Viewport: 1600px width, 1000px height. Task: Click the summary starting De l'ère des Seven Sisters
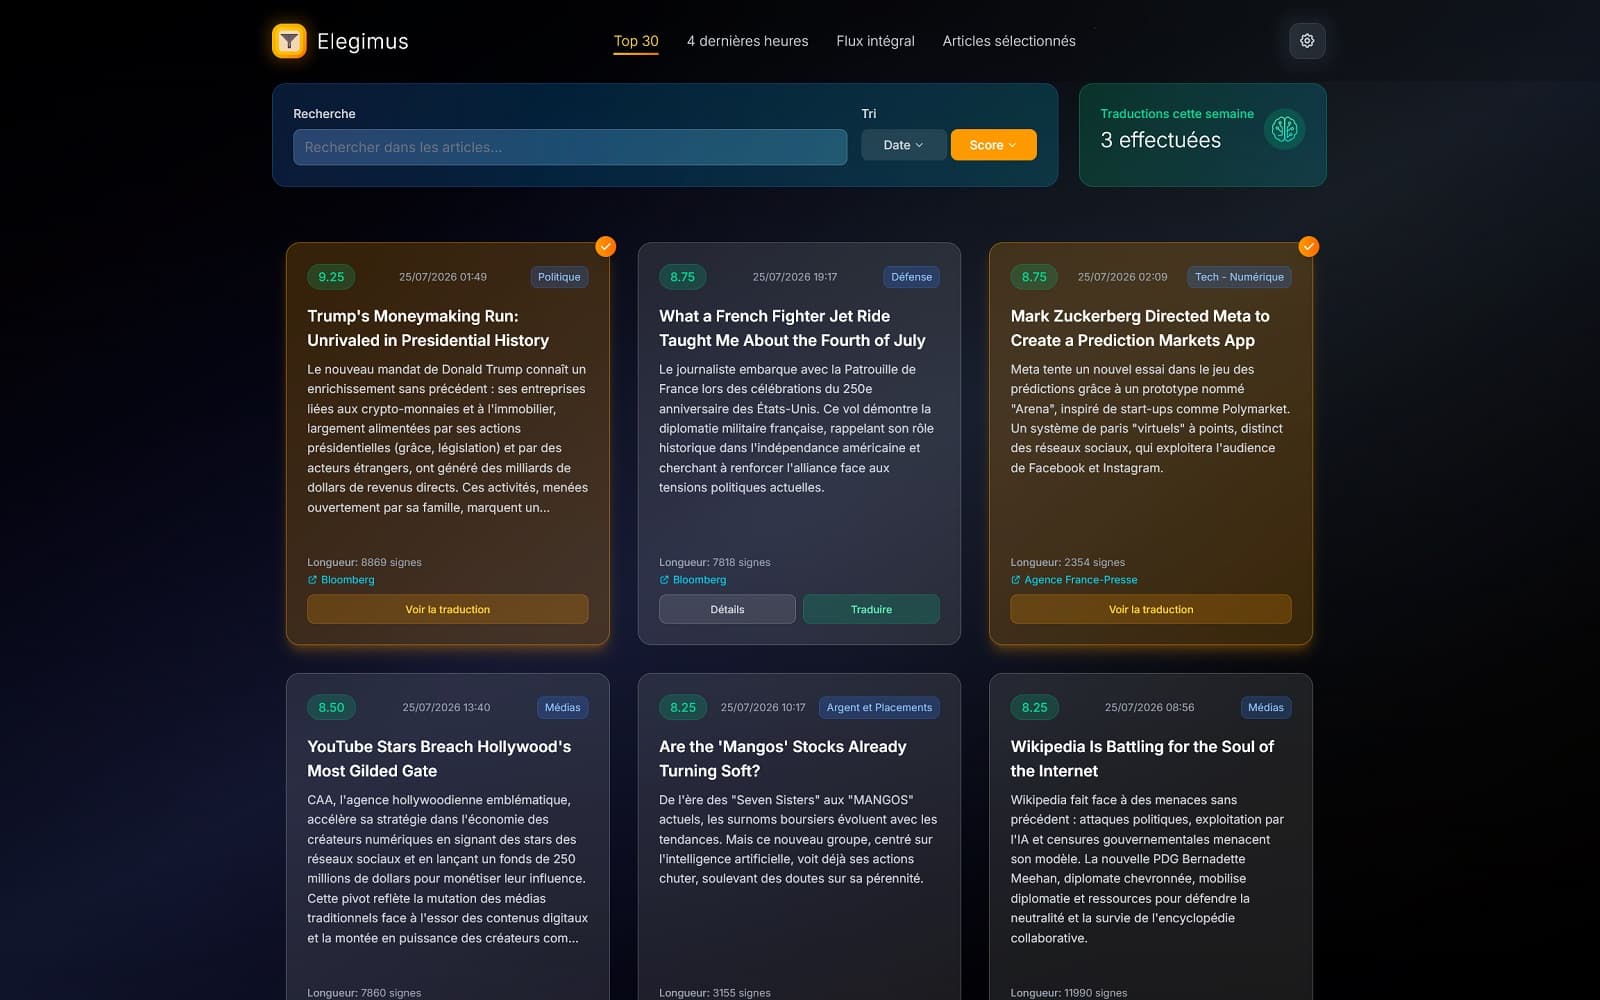(x=798, y=839)
